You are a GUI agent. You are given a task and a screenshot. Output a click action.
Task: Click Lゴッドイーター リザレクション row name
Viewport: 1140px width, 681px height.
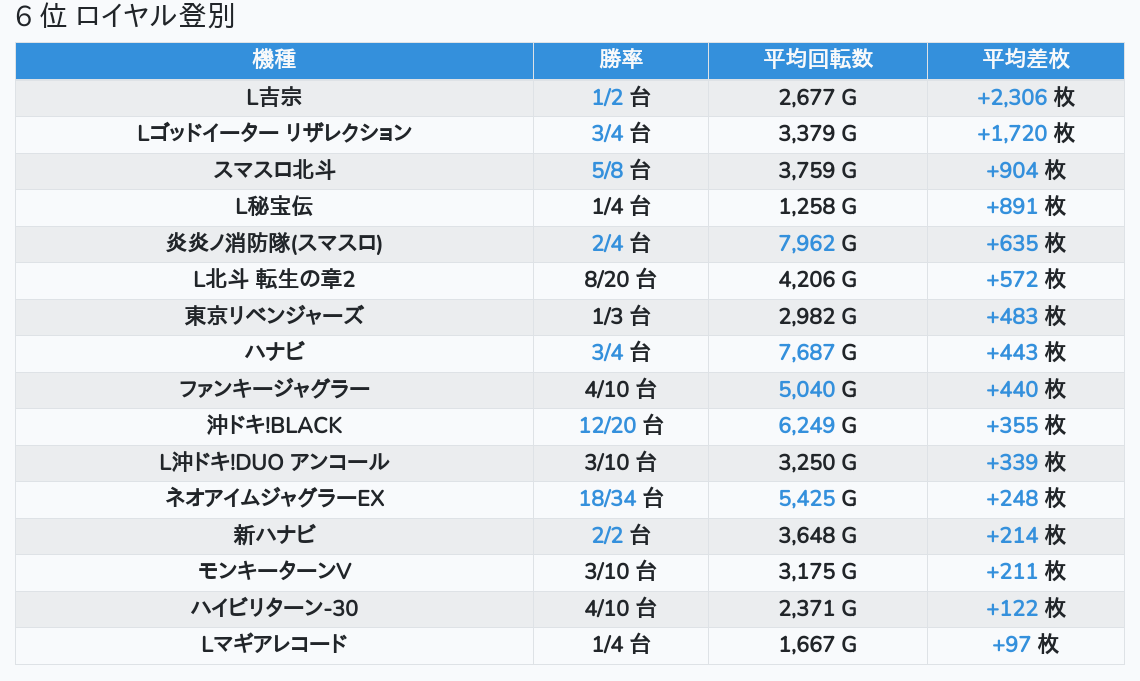click(x=274, y=133)
